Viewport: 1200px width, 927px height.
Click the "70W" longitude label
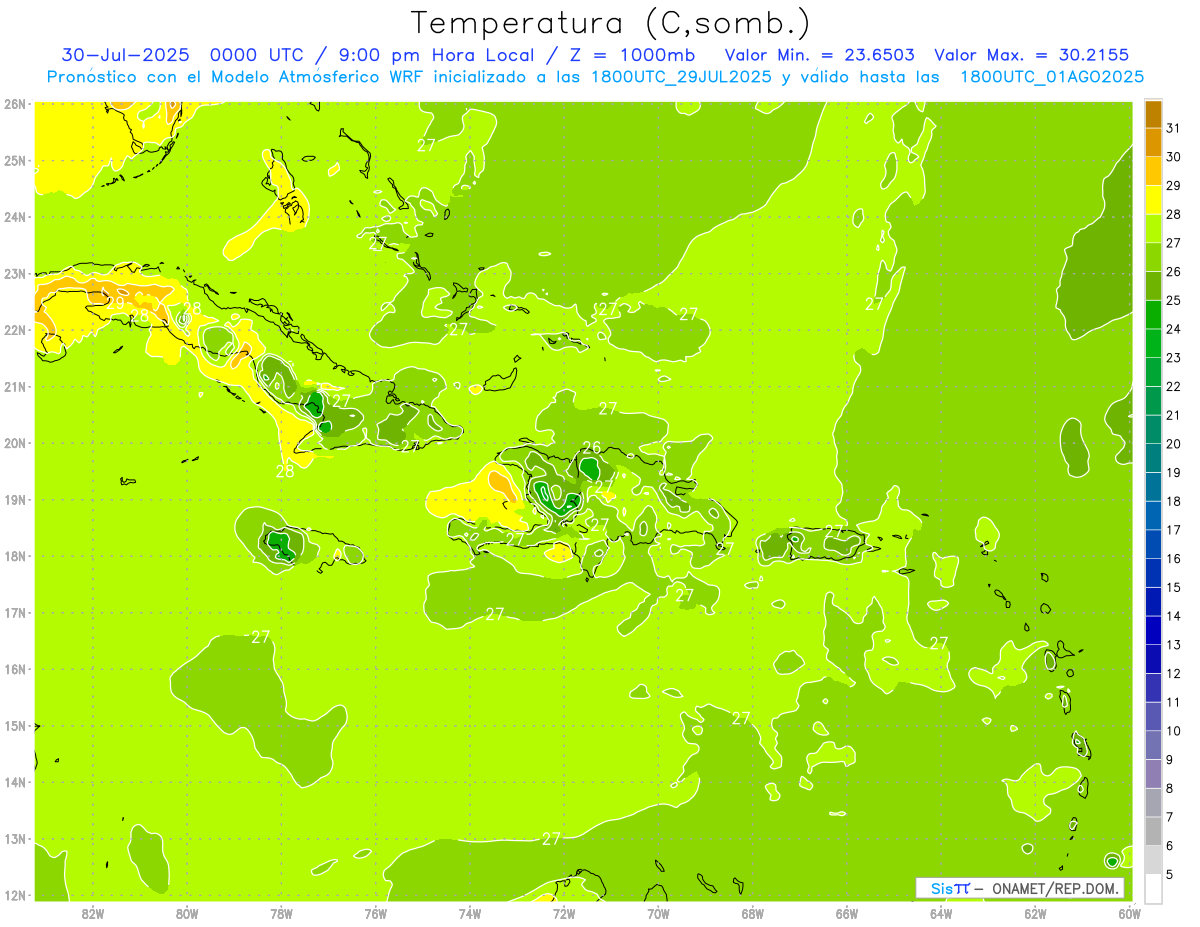pos(658,913)
